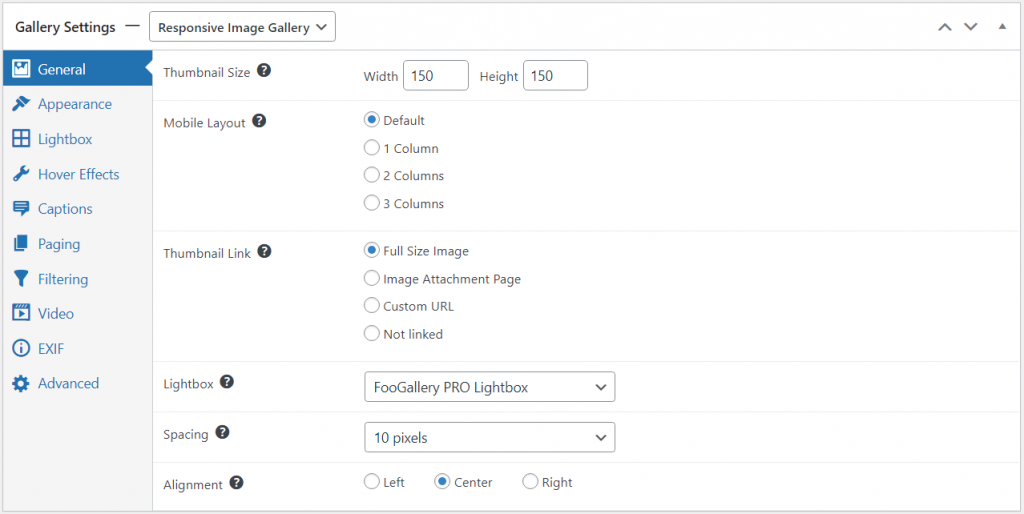Choose 2 Columns mobile layout
This screenshot has width=1024, height=514.
point(372,176)
